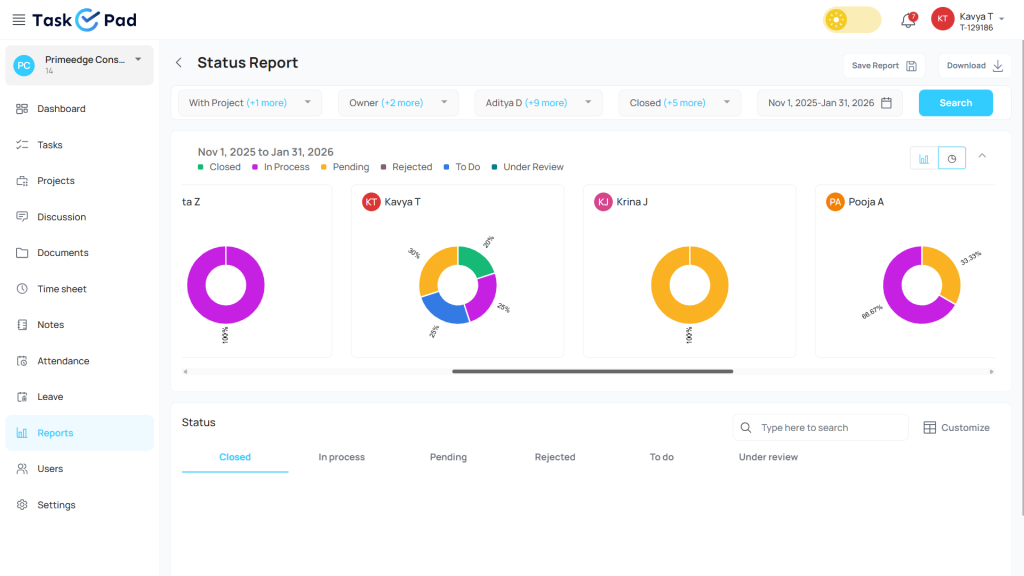Click the Save Report button
Screen dimensions: 1024x576
[x=883, y=66]
